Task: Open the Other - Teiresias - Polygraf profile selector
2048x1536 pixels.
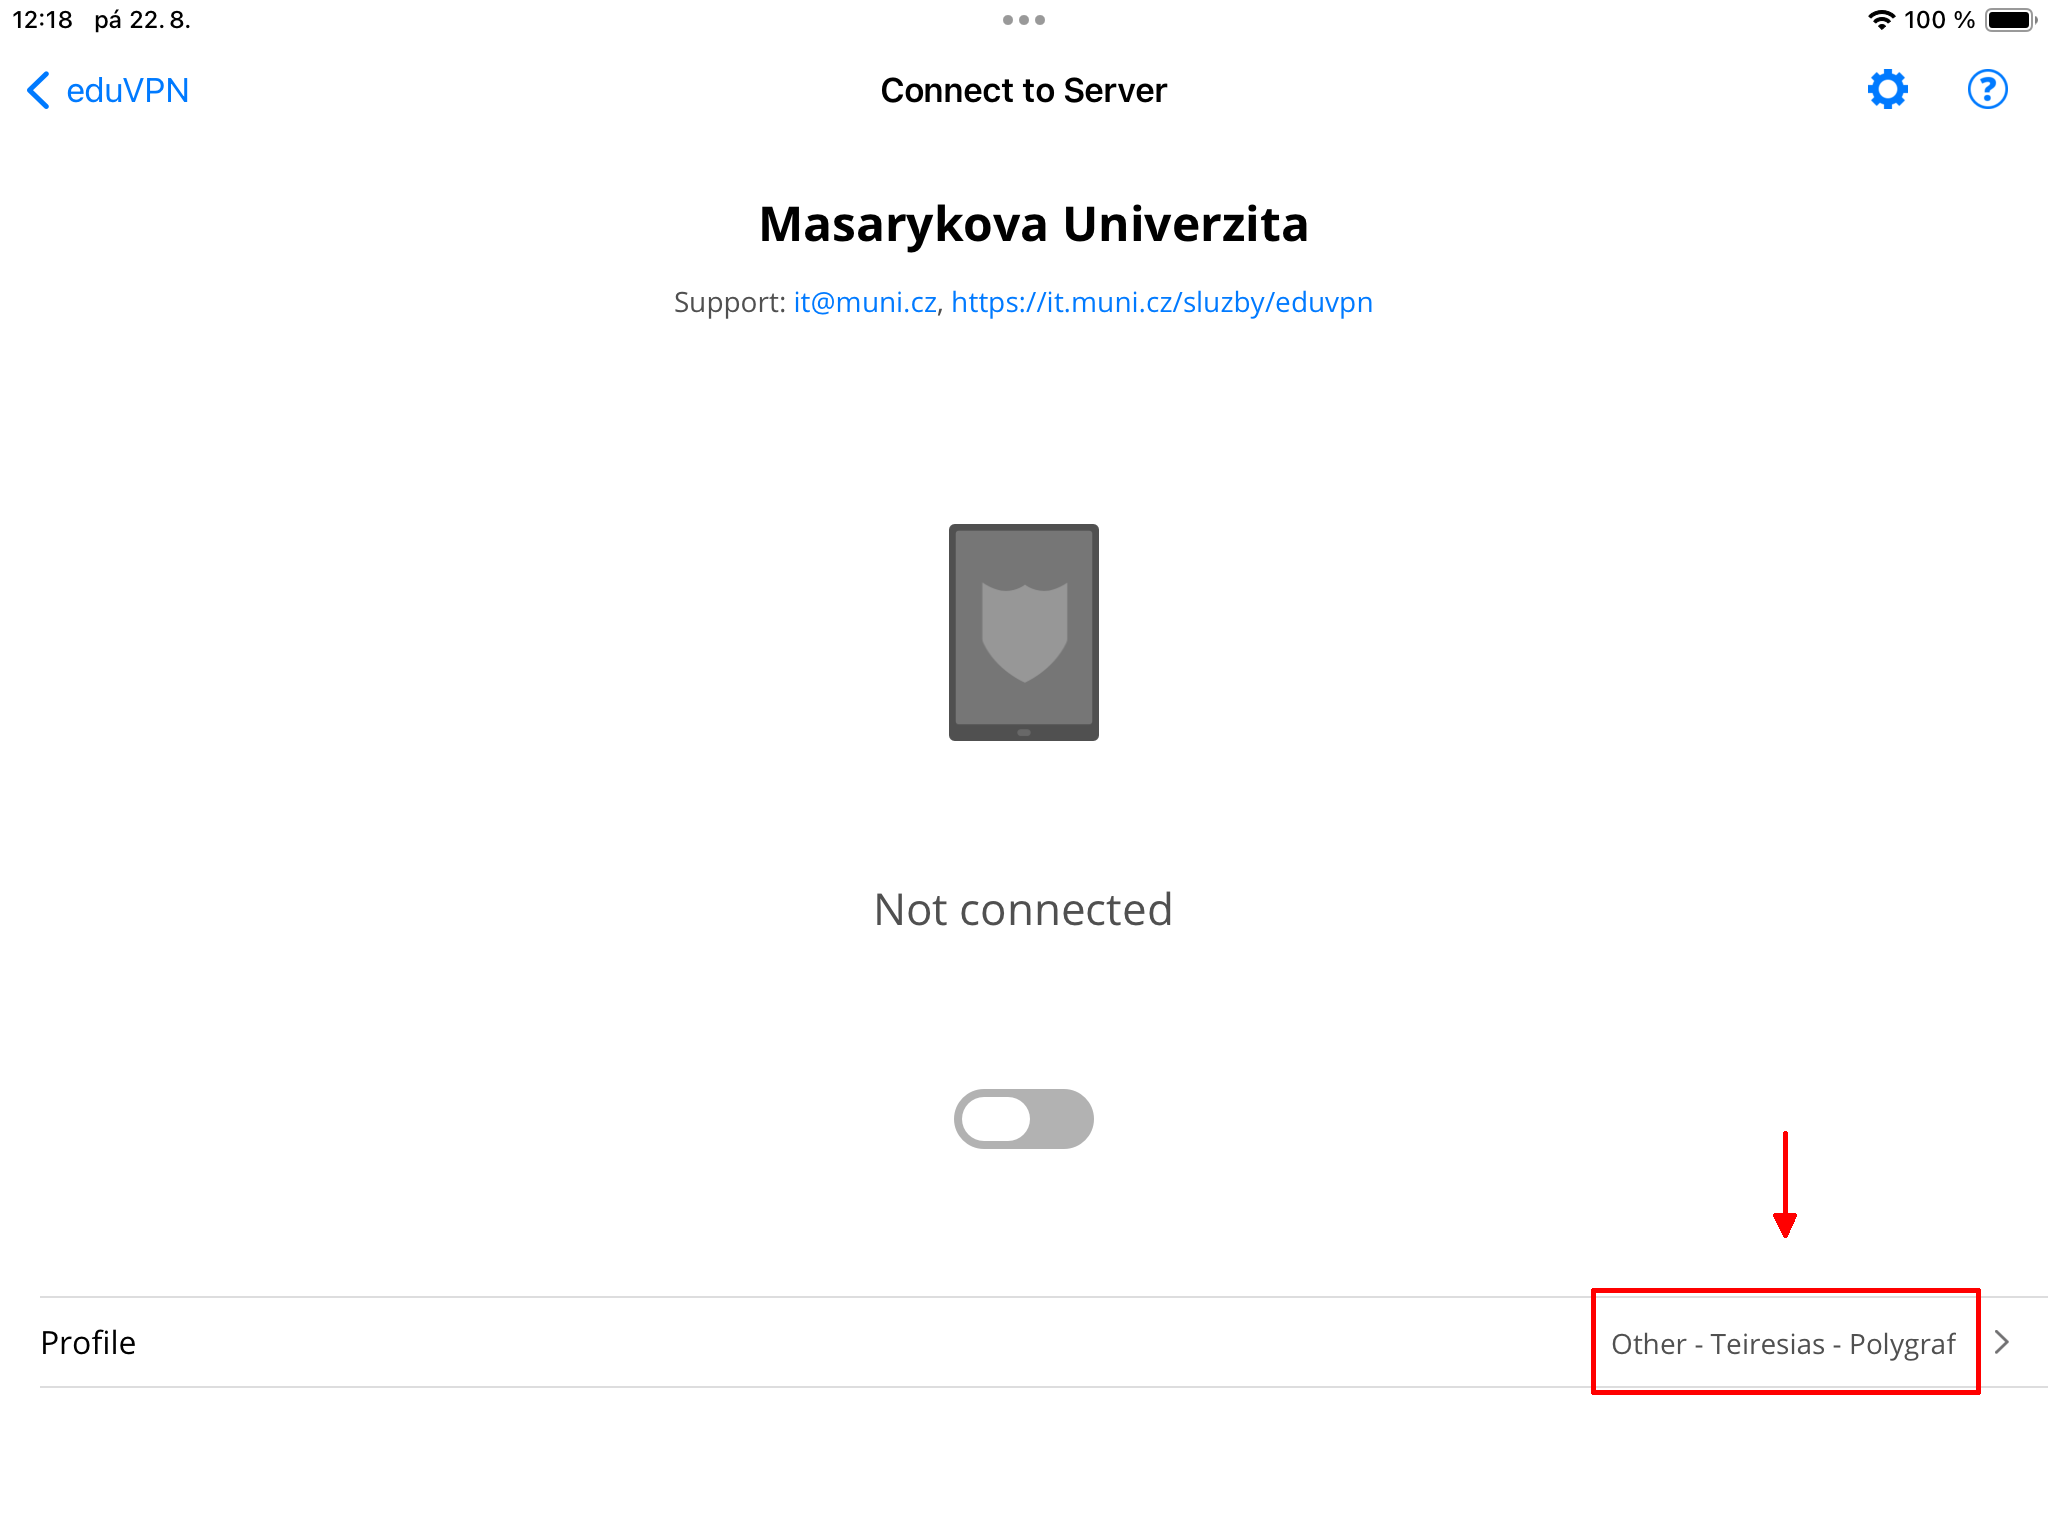Action: coord(1783,1343)
